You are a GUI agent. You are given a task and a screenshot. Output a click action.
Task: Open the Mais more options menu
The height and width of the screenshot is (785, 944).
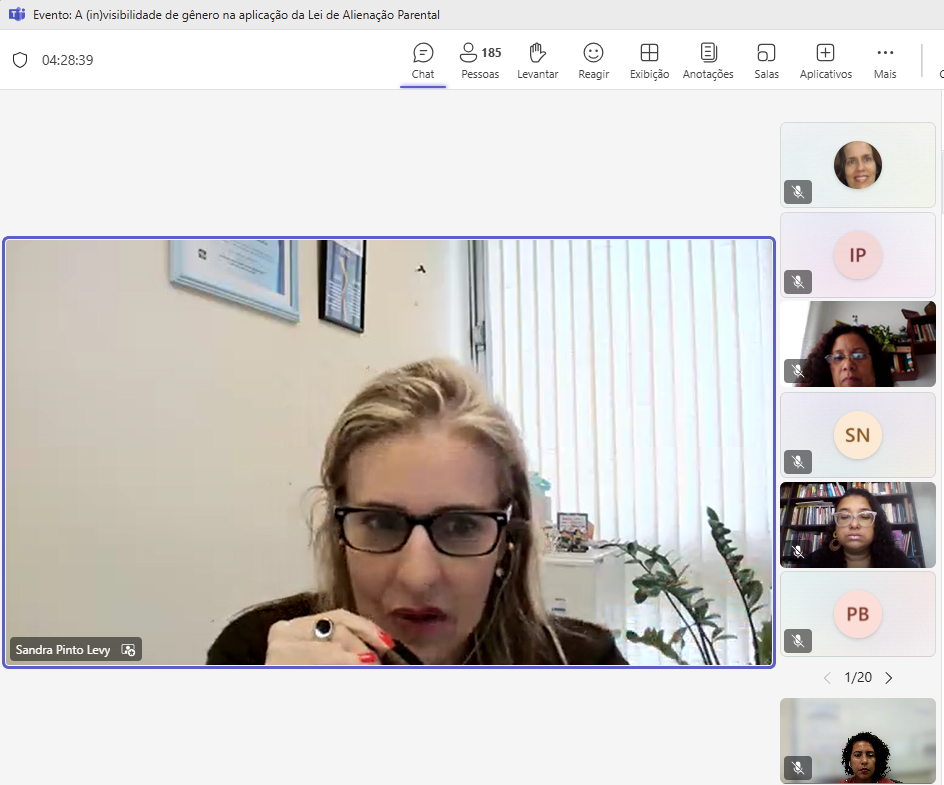[885, 61]
